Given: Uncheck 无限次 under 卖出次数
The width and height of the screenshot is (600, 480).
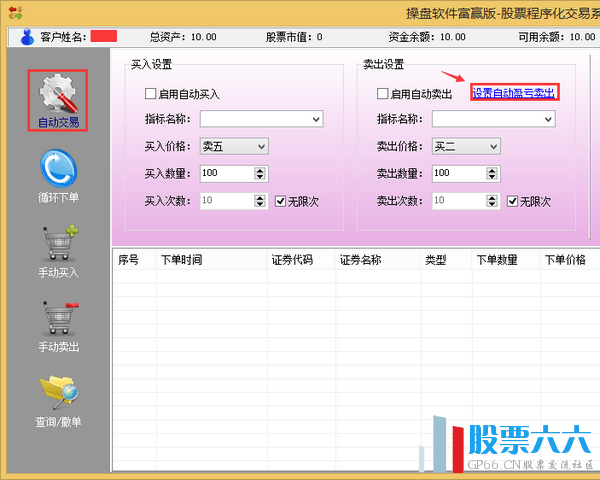Looking at the screenshot, I should [x=513, y=201].
